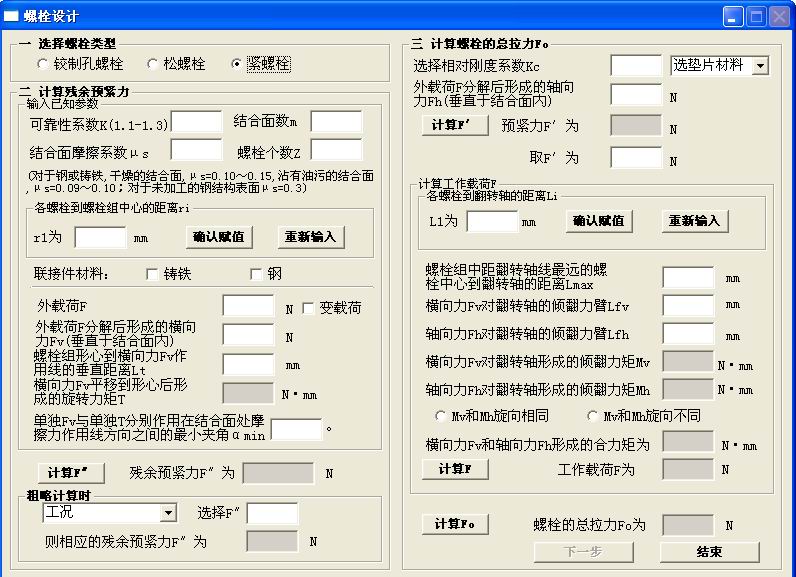Click the 合力矩 result field

tap(688, 442)
